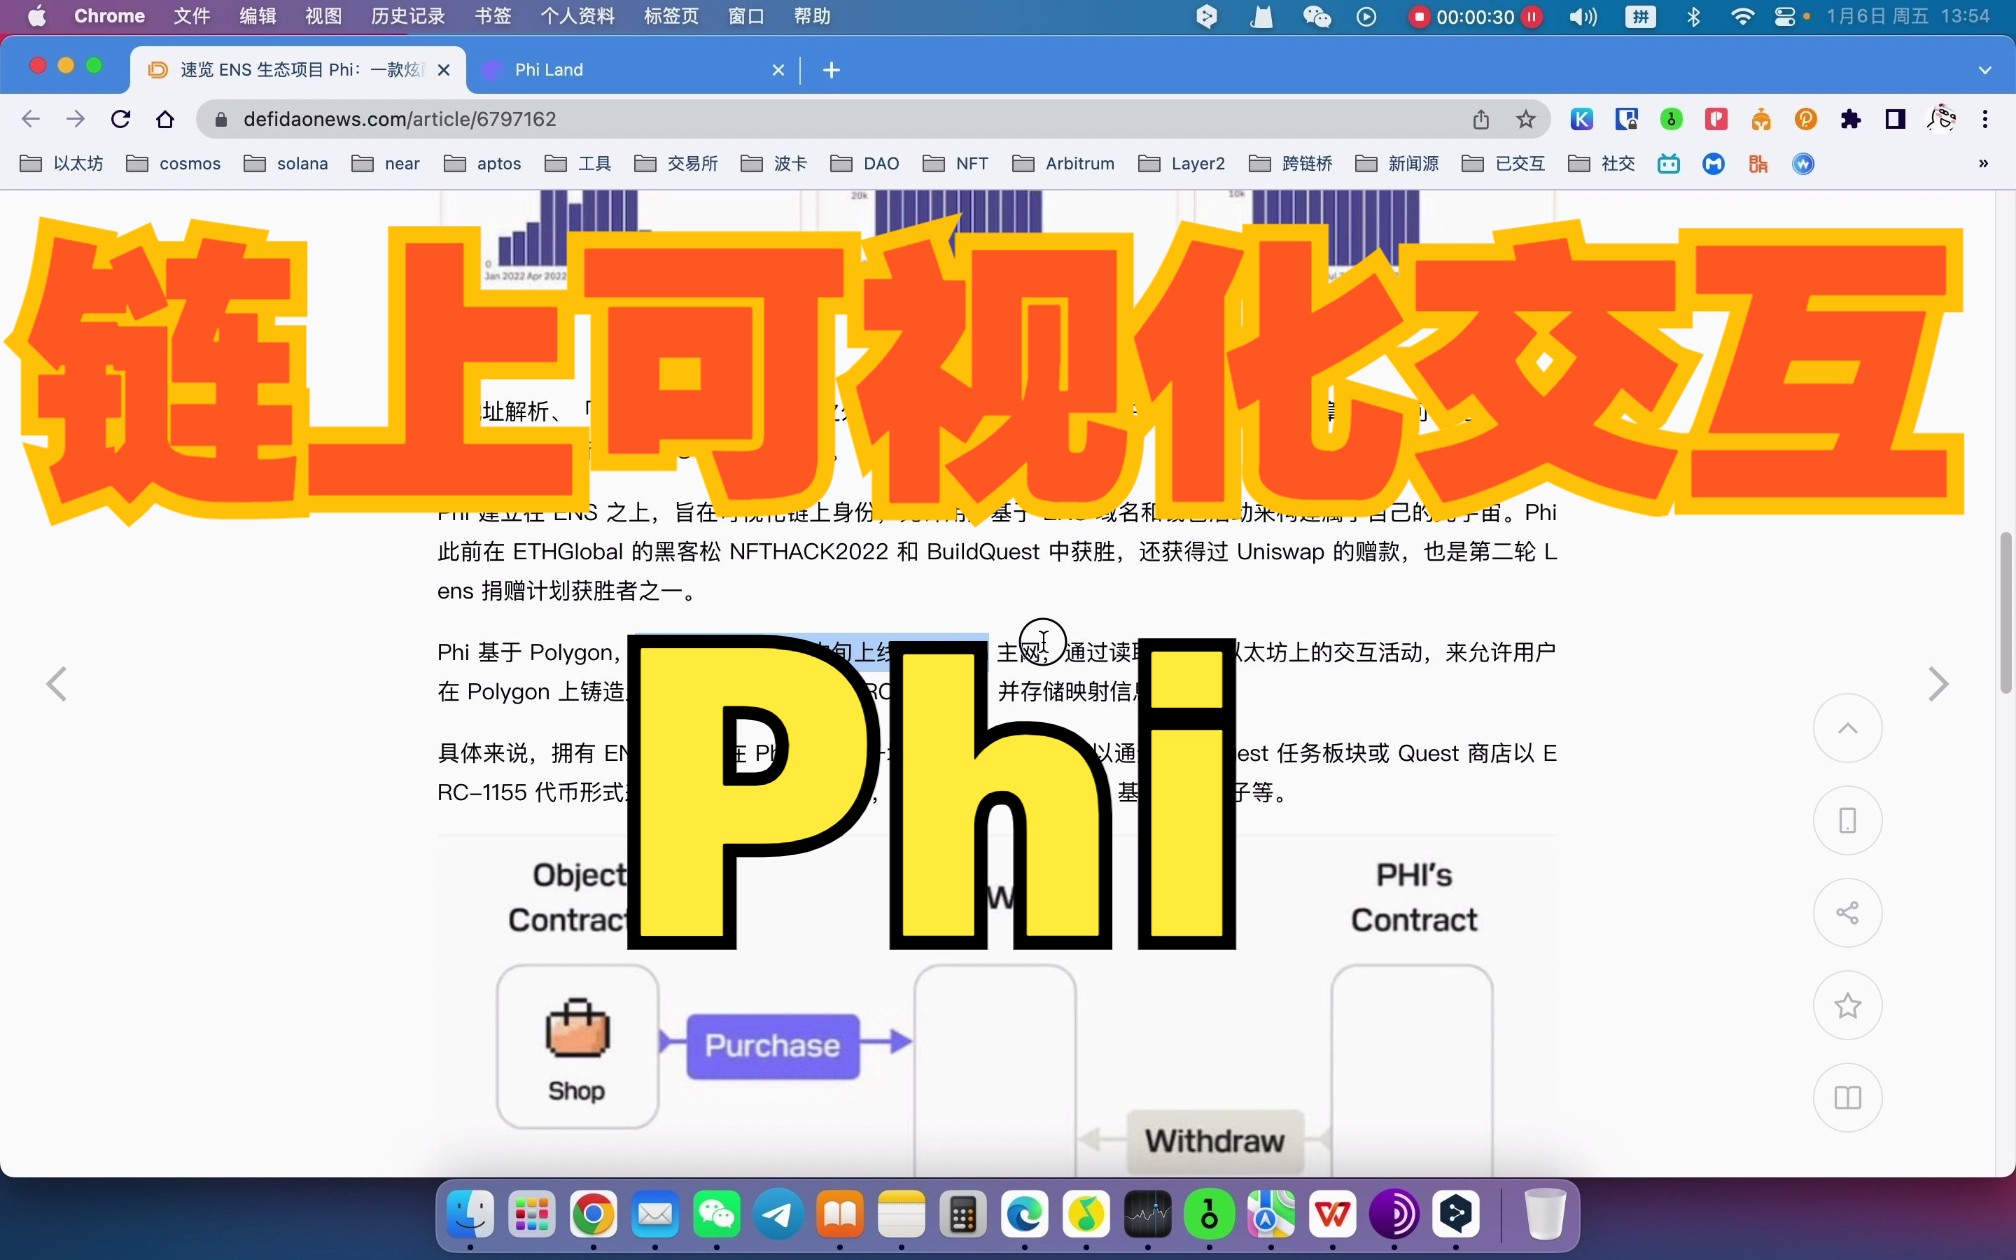Go to next article with right chevron
The height and width of the screenshot is (1260, 2016).
coord(1938,684)
